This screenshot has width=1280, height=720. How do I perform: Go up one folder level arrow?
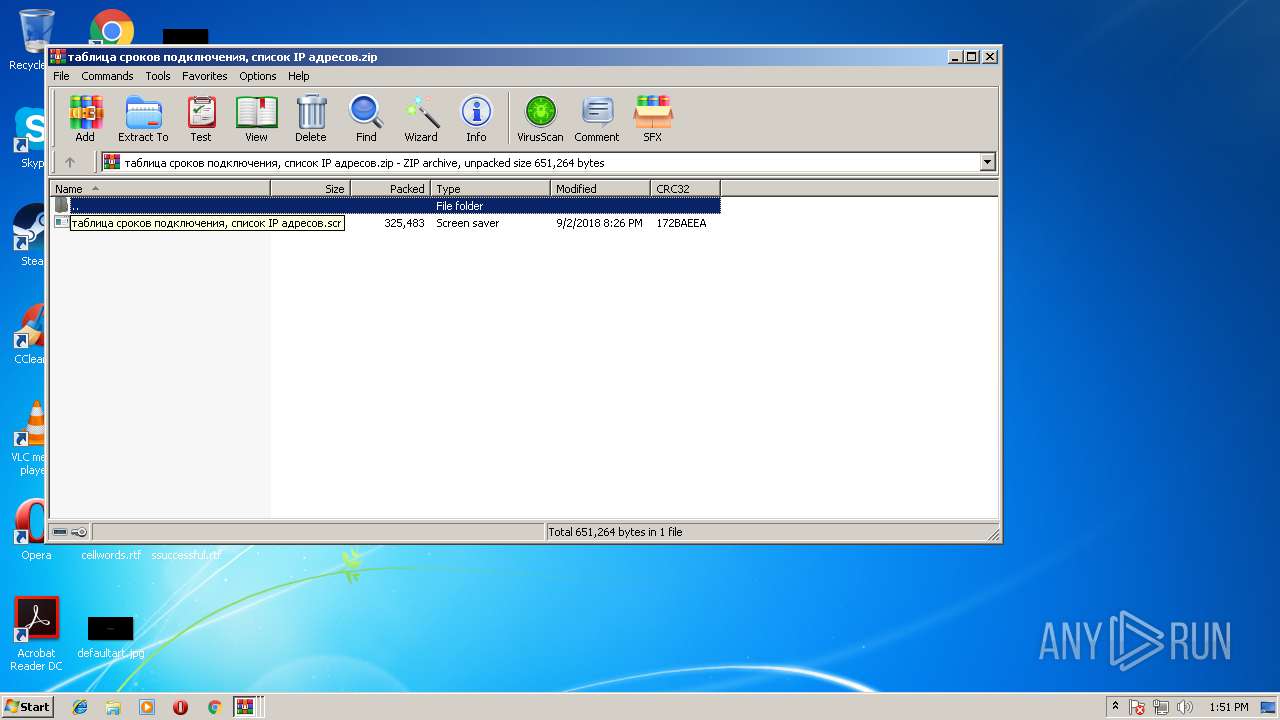pyautogui.click(x=70, y=162)
